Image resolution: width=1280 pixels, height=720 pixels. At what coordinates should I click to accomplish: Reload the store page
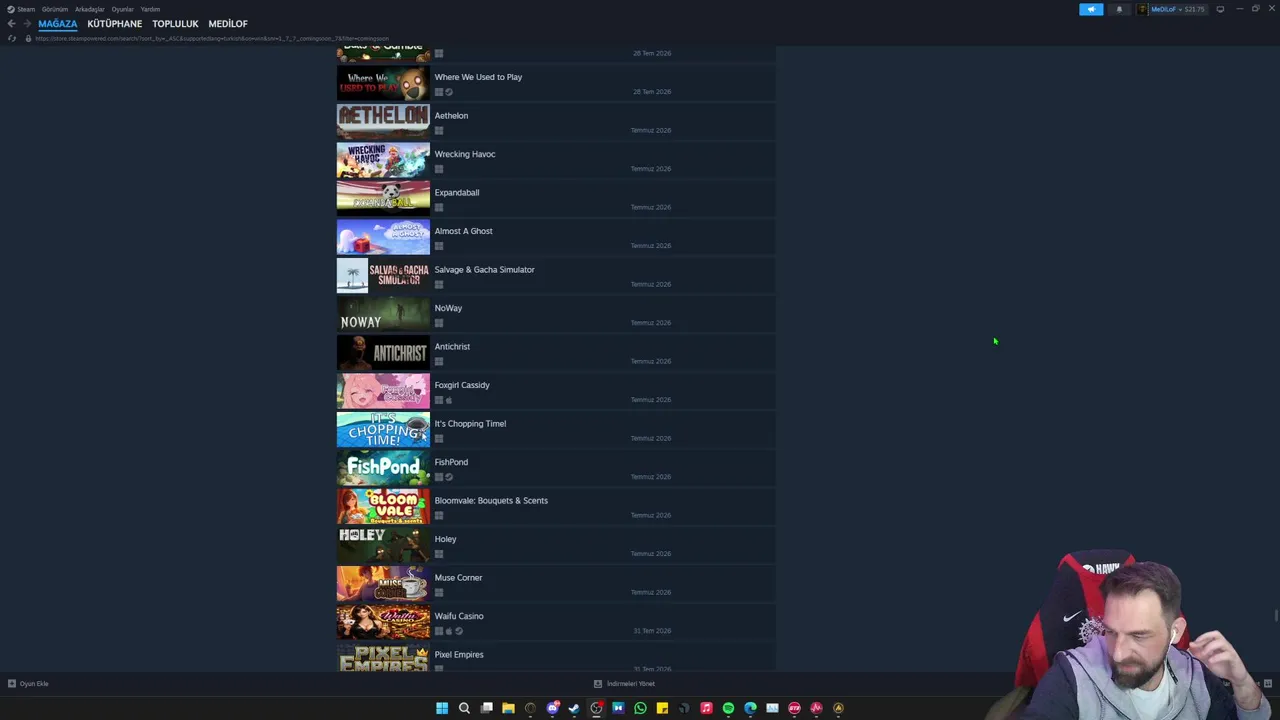point(11,38)
